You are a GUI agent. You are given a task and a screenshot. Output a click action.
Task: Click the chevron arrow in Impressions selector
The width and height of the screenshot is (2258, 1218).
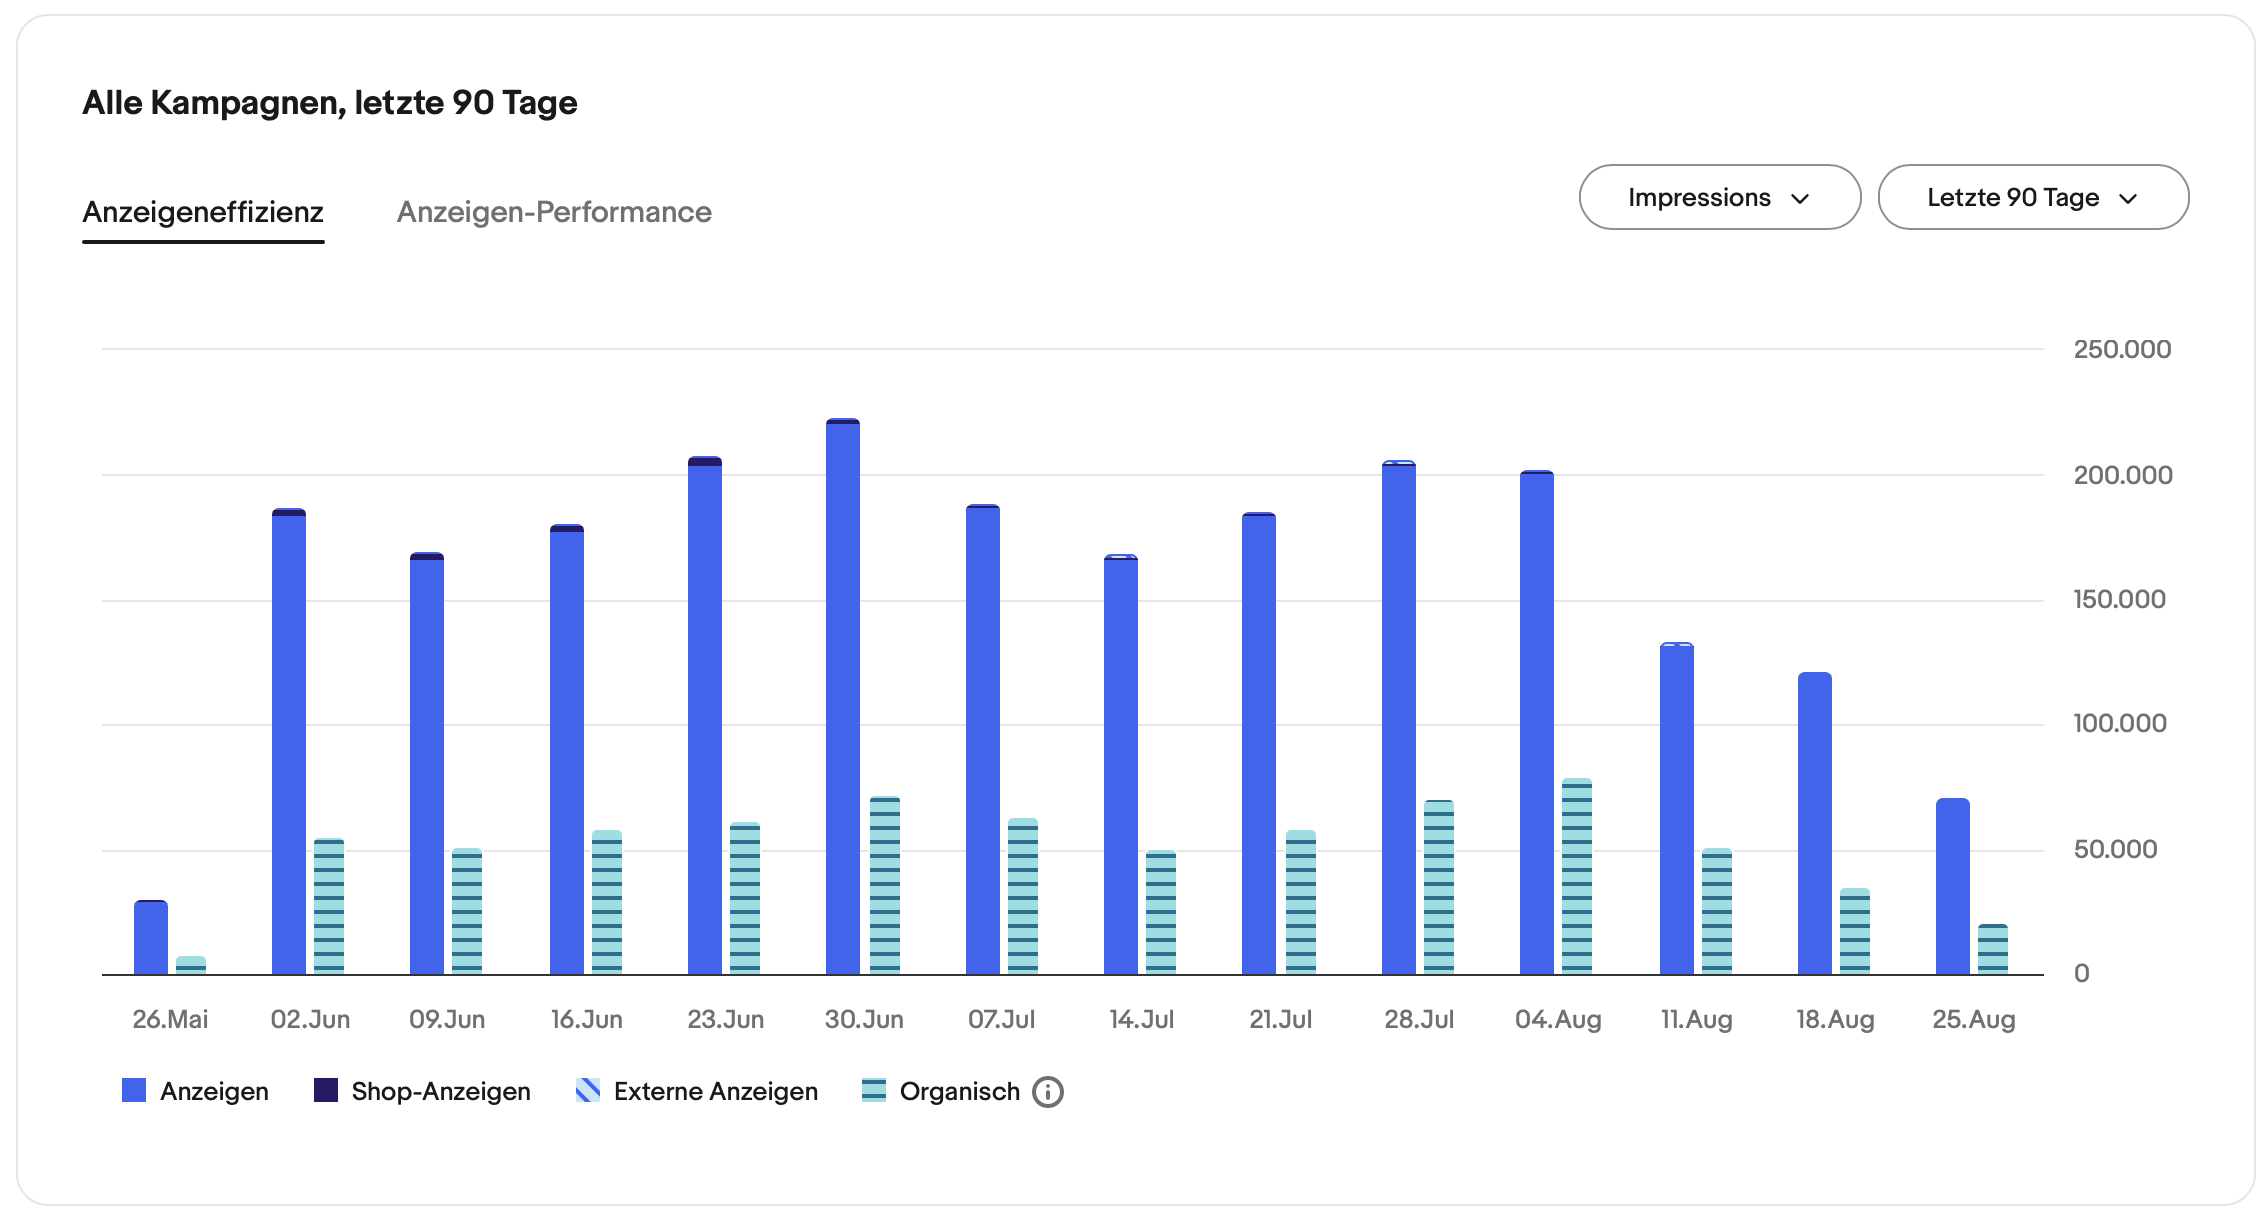1800,198
